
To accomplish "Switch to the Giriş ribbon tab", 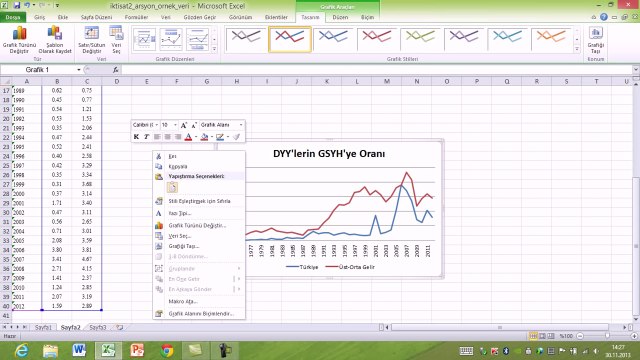I will pyautogui.click(x=40, y=17).
